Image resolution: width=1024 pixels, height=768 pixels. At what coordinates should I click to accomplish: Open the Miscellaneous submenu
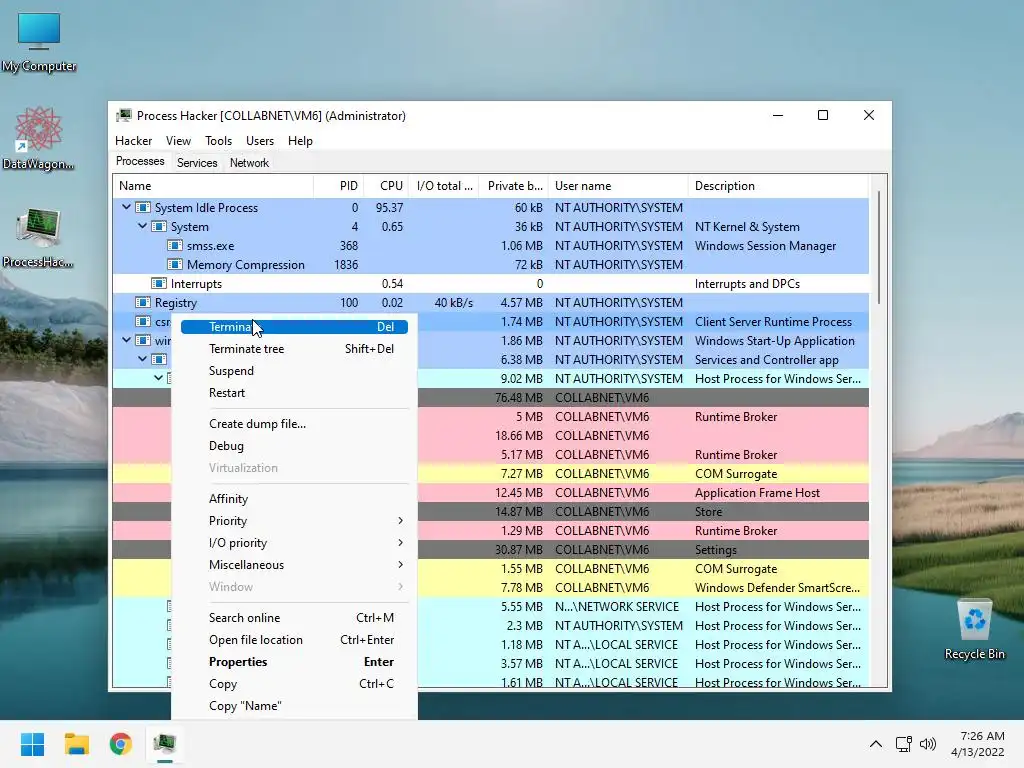(x=294, y=565)
